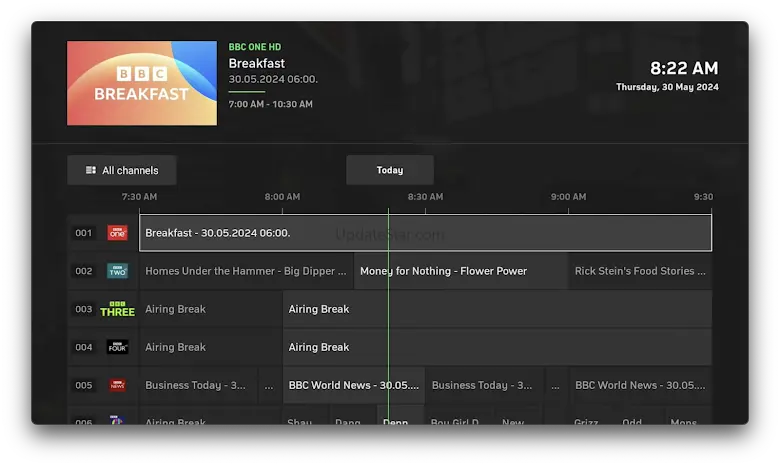Click the BBC Breakfast preview thumbnail
The width and height of the screenshot is (780, 466).
coord(142,83)
